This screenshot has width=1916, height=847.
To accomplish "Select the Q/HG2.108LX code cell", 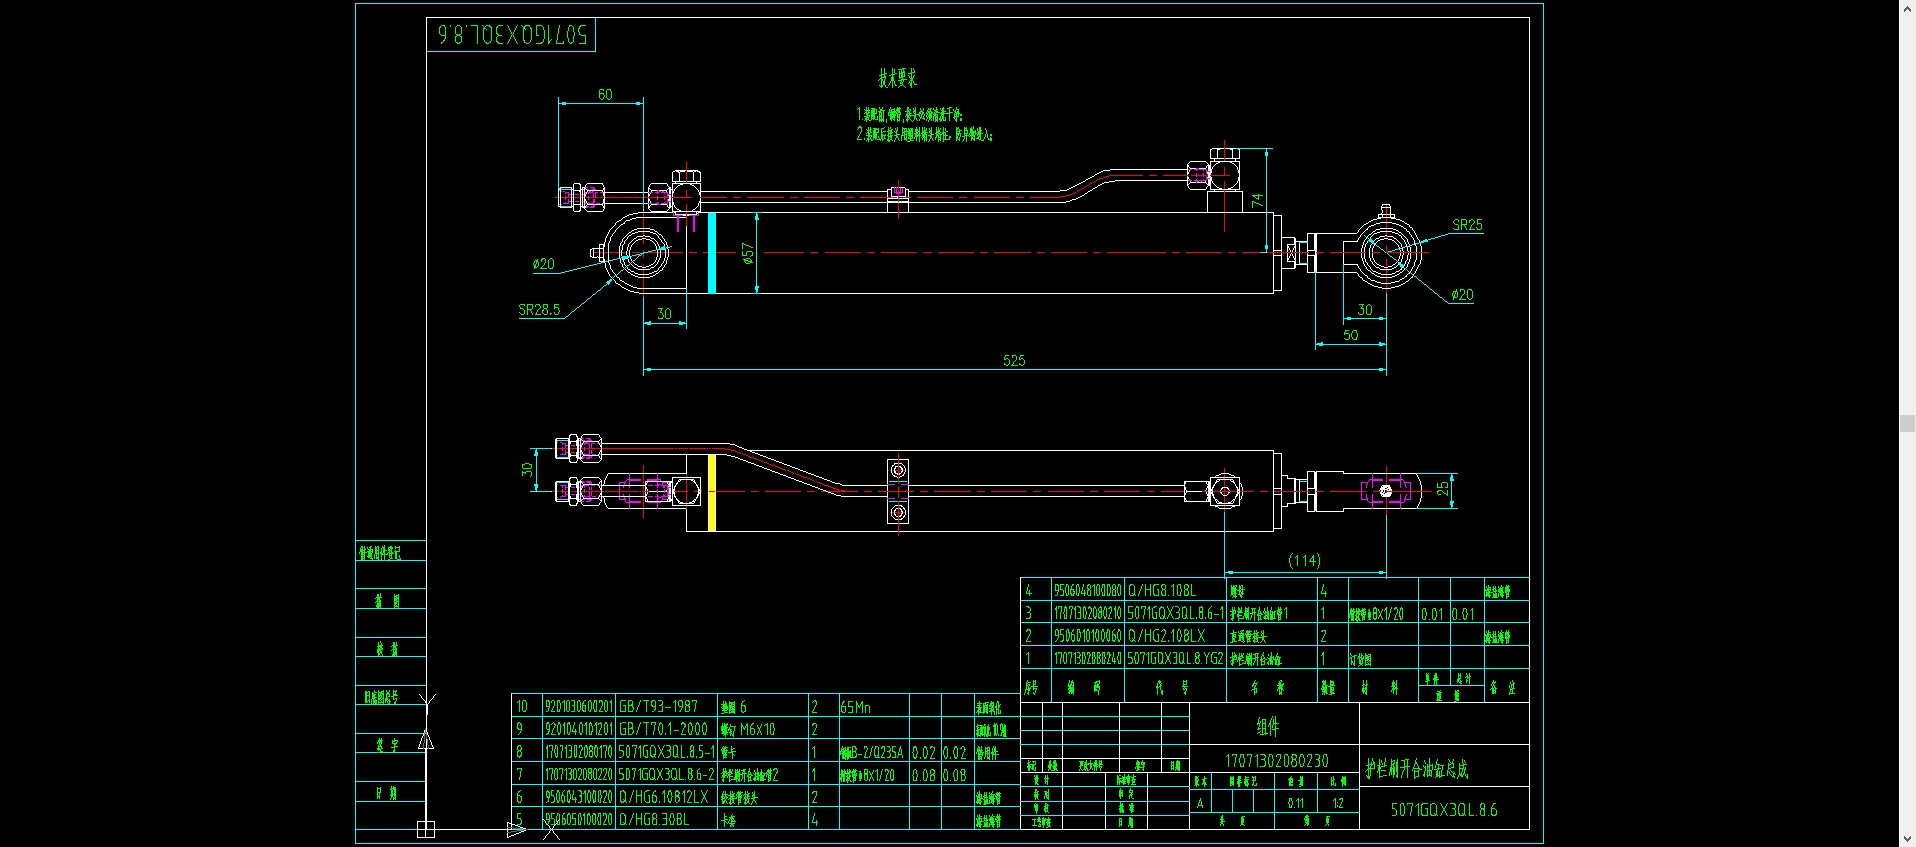I will click(1175, 635).
